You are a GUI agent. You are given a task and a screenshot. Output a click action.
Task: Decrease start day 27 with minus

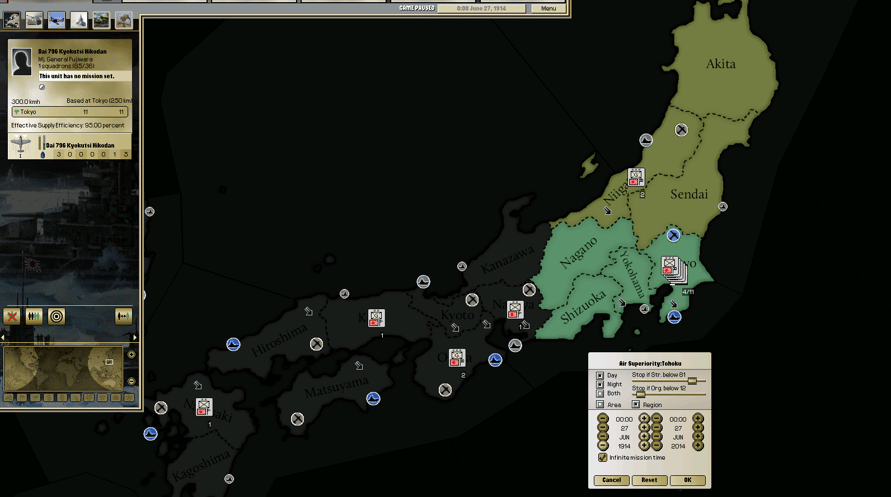click(603, 428)
